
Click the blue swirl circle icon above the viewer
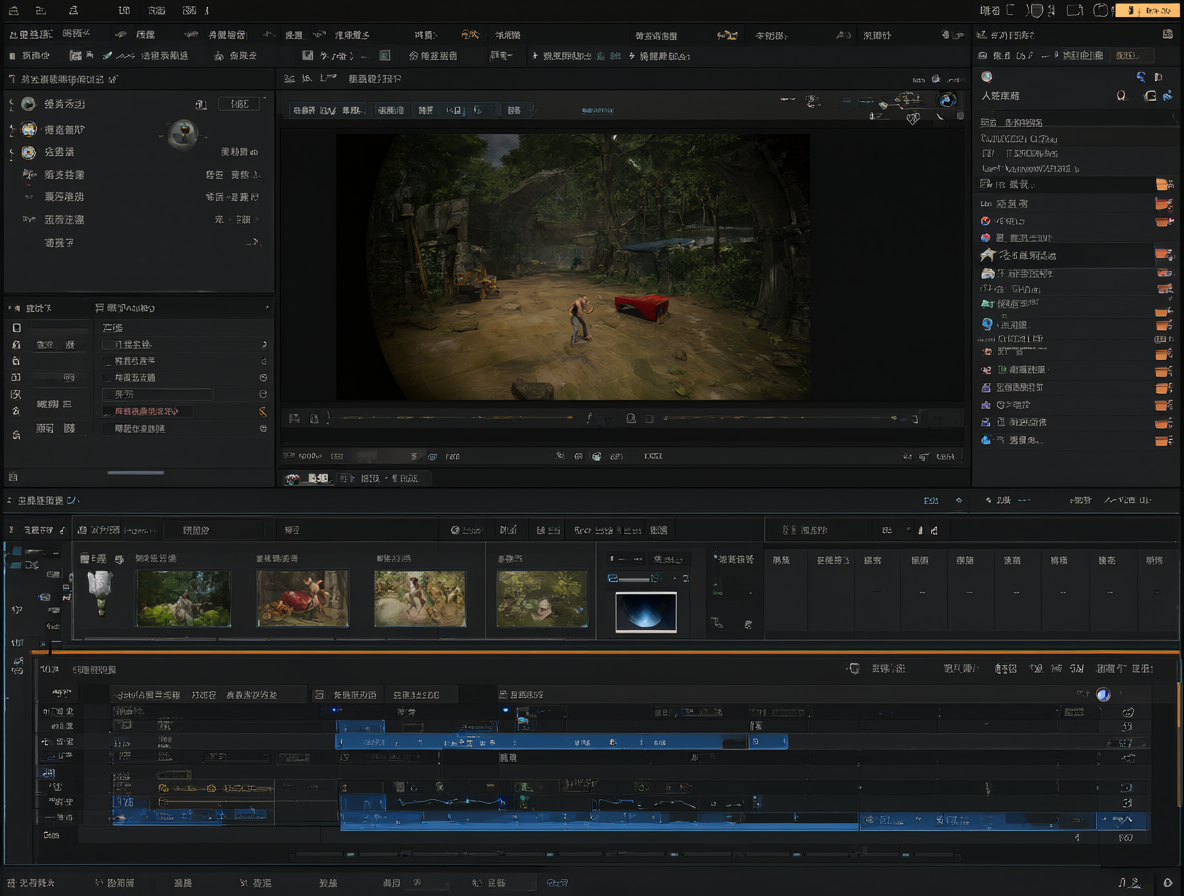tap(947, 100)
